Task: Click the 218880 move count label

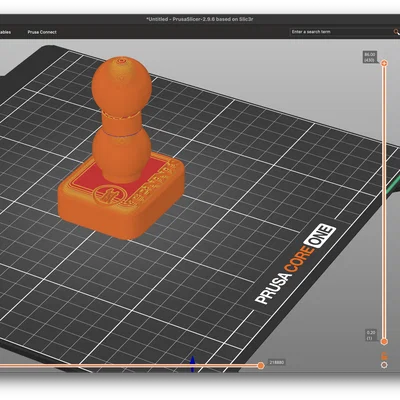Action: tap(276, 362)
